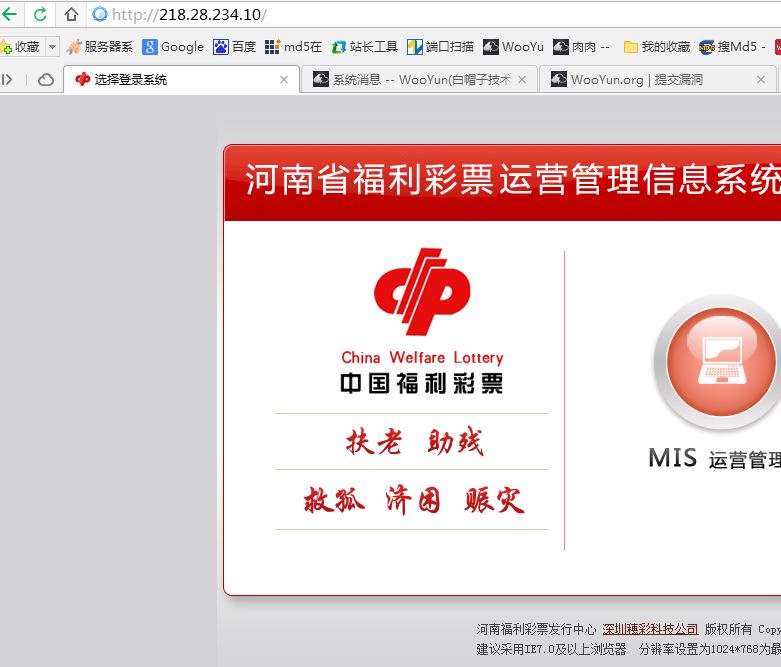The height and width of the screenshot is (667, 781).
Task: Expand the dropdown arrow next to 收藏
Action: click(x=52, y=47)
